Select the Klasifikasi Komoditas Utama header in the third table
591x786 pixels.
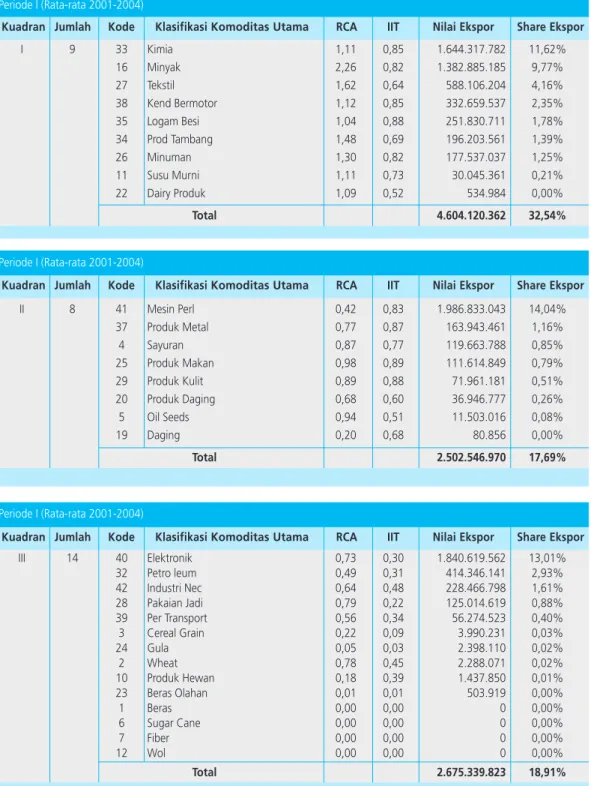coord(232,537)
